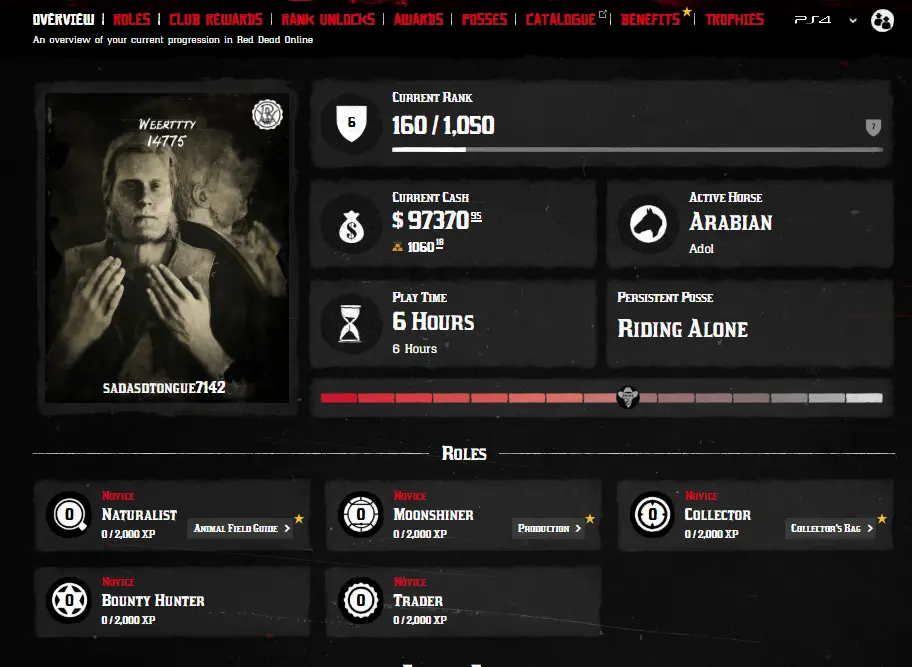Image resolution: width=912 pixels, height=667 pixels.
Task: Click the rank 6 shield icon
Action: 351,123
